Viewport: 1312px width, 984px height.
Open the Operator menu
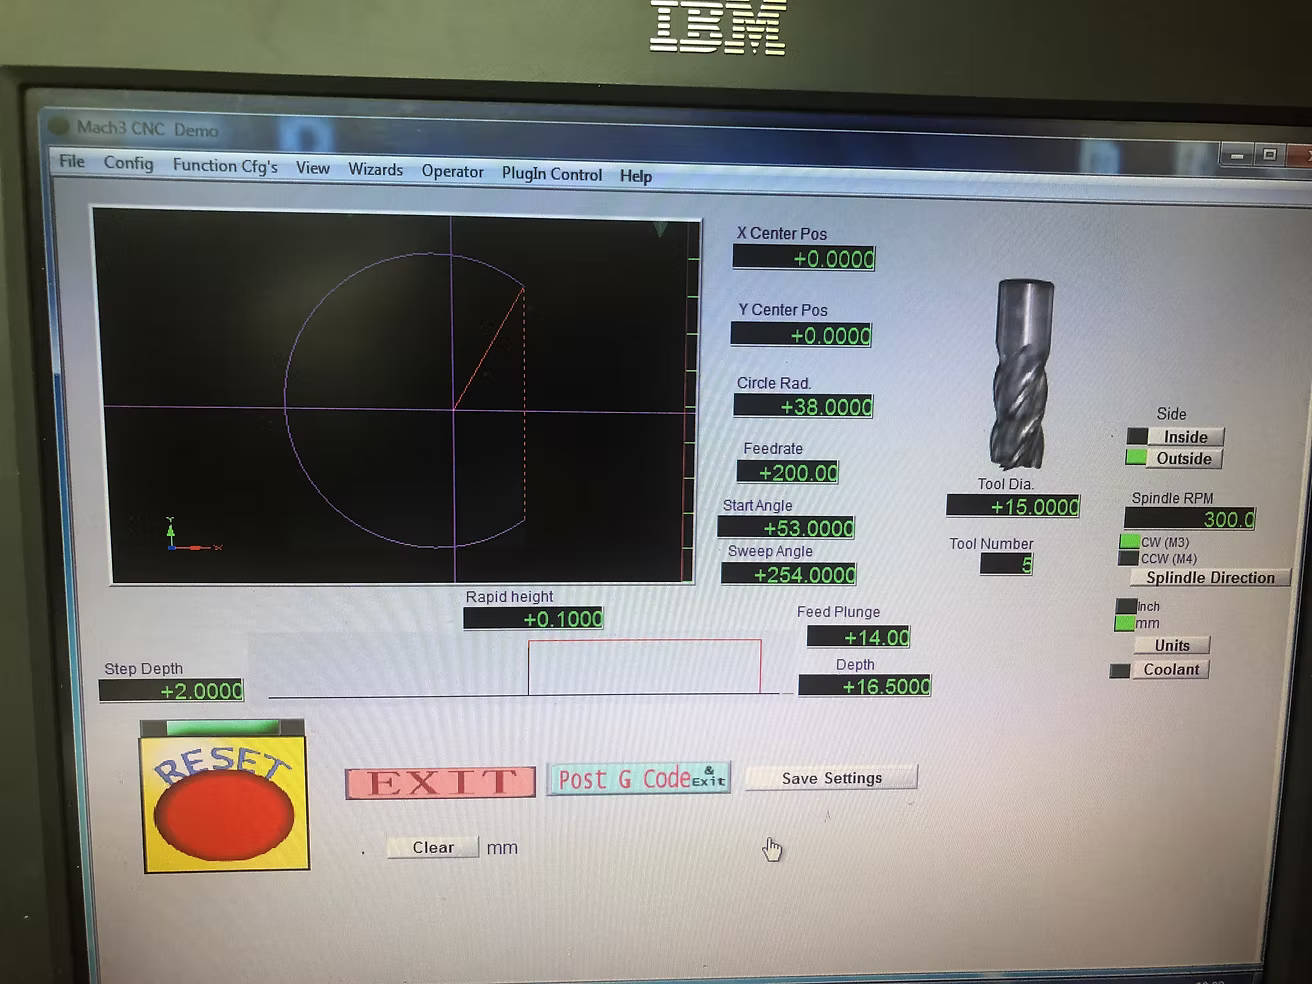(452, 171)
